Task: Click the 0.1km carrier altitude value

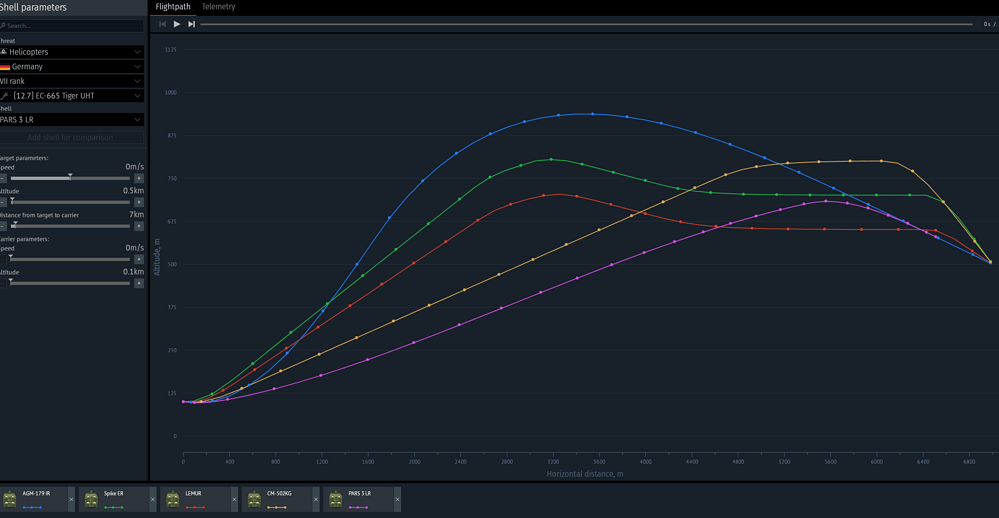Action: 133,271
